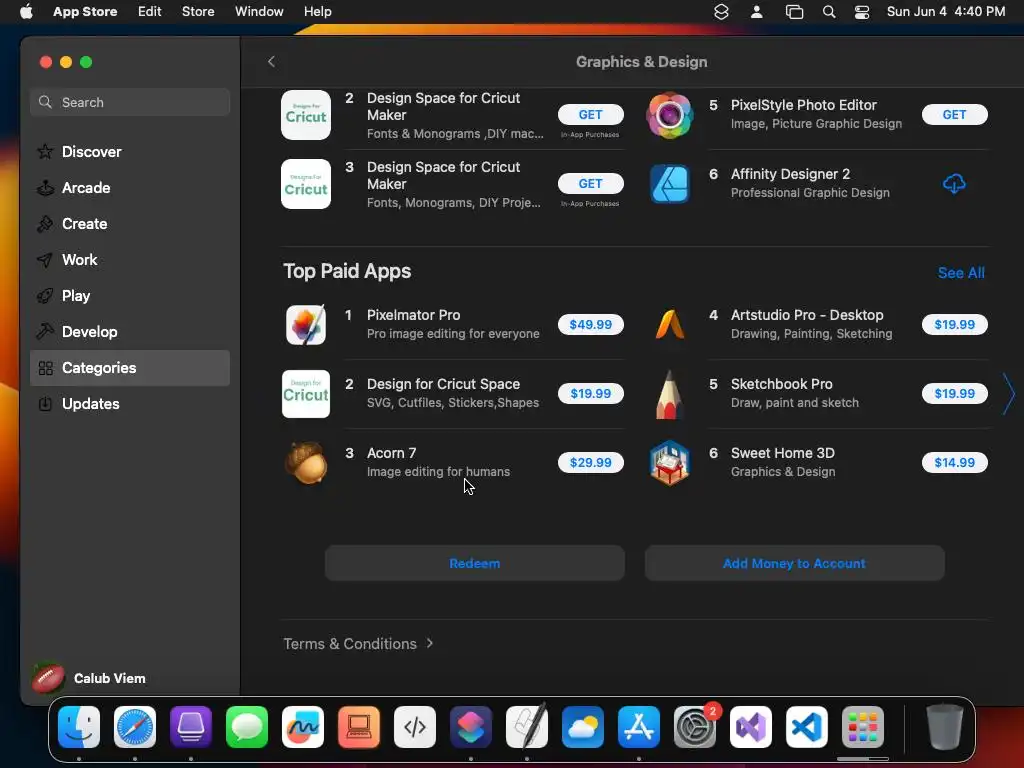Launch Safari from the Dock

tap(135, 727)
